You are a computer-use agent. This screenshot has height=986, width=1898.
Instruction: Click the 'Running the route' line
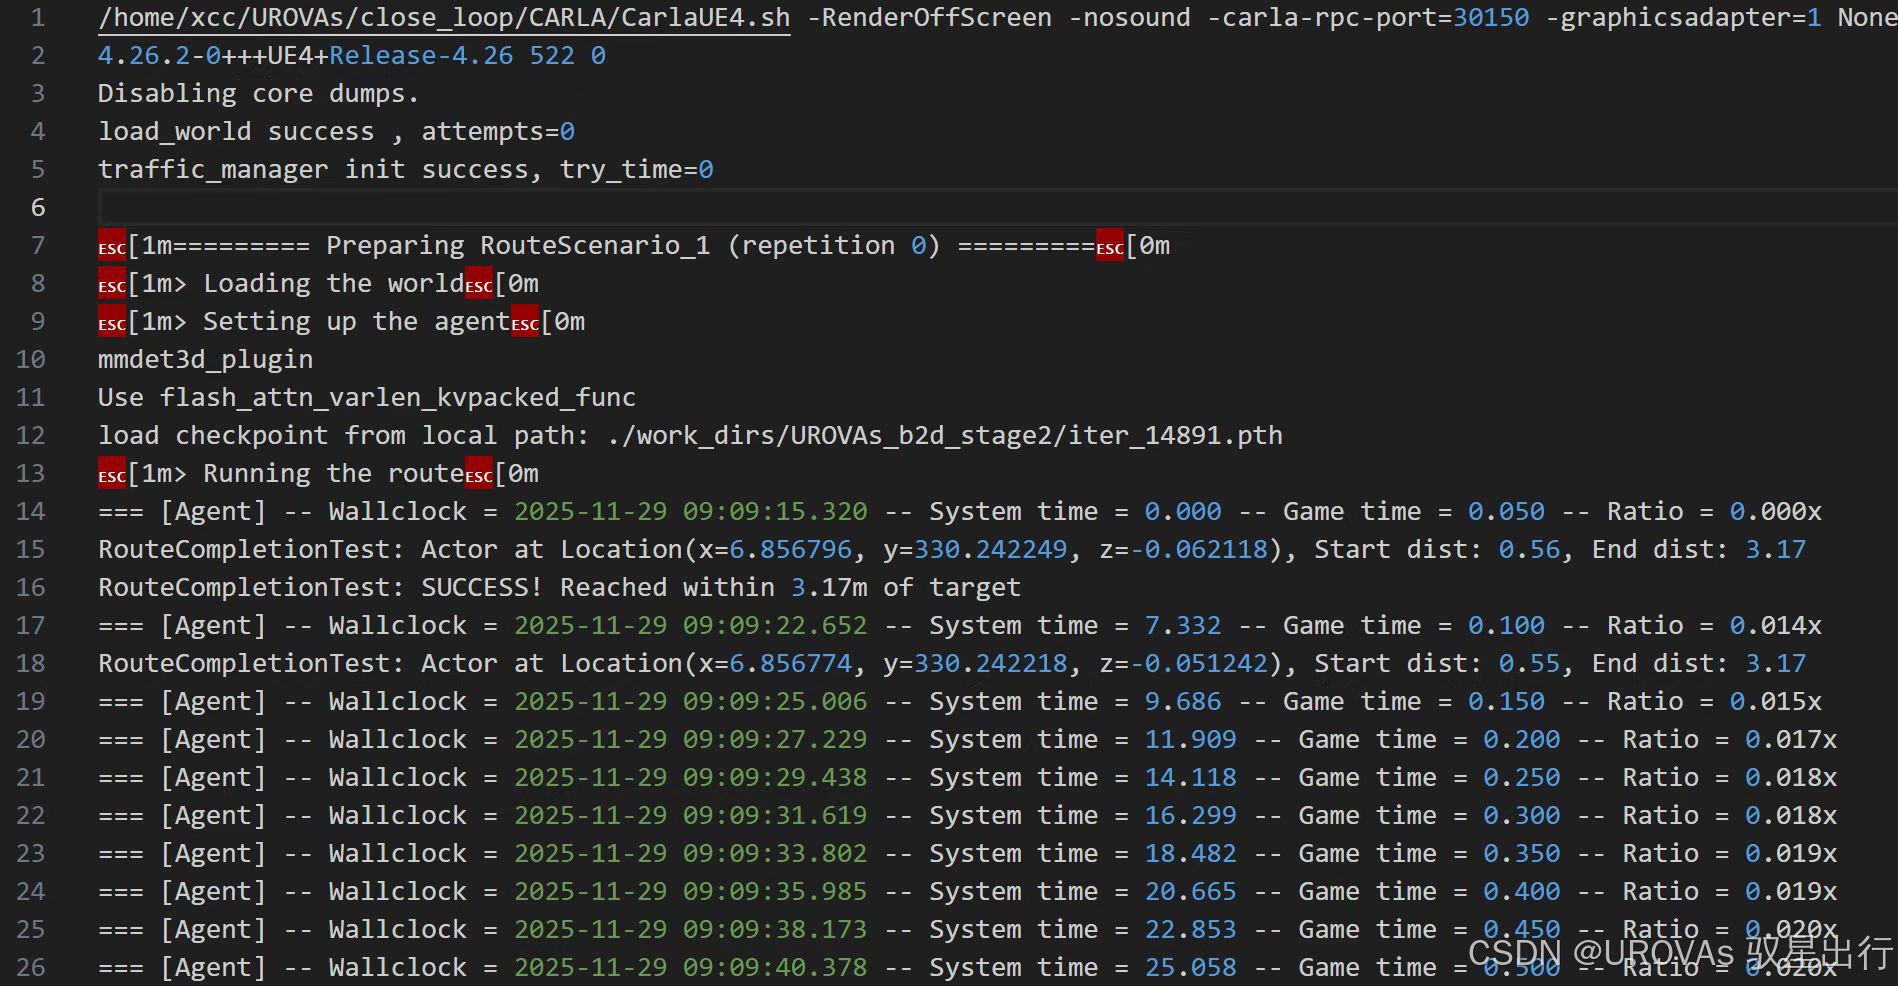[x=318, y=474]
